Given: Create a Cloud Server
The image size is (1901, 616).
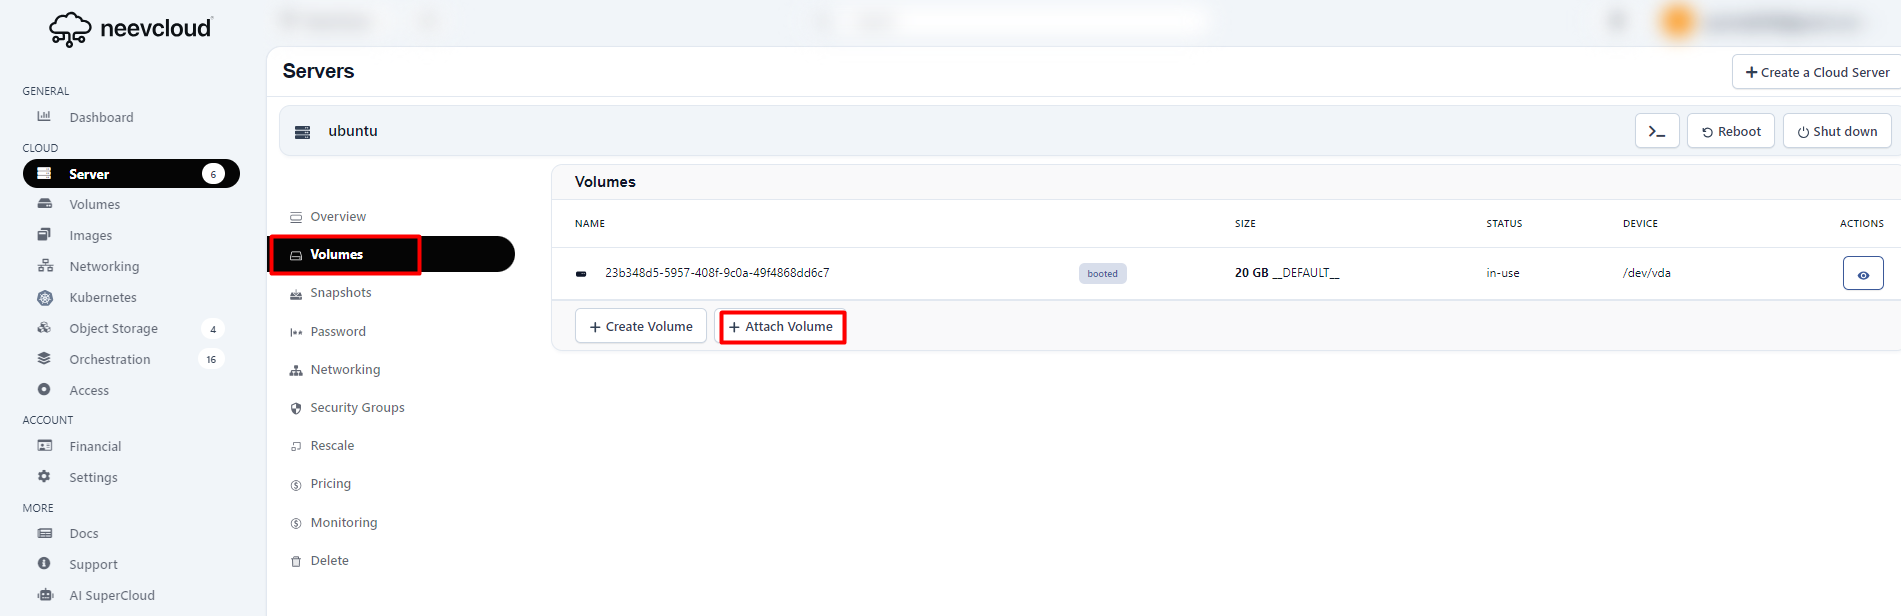Looking at the screenshot, I should 1816,73.
